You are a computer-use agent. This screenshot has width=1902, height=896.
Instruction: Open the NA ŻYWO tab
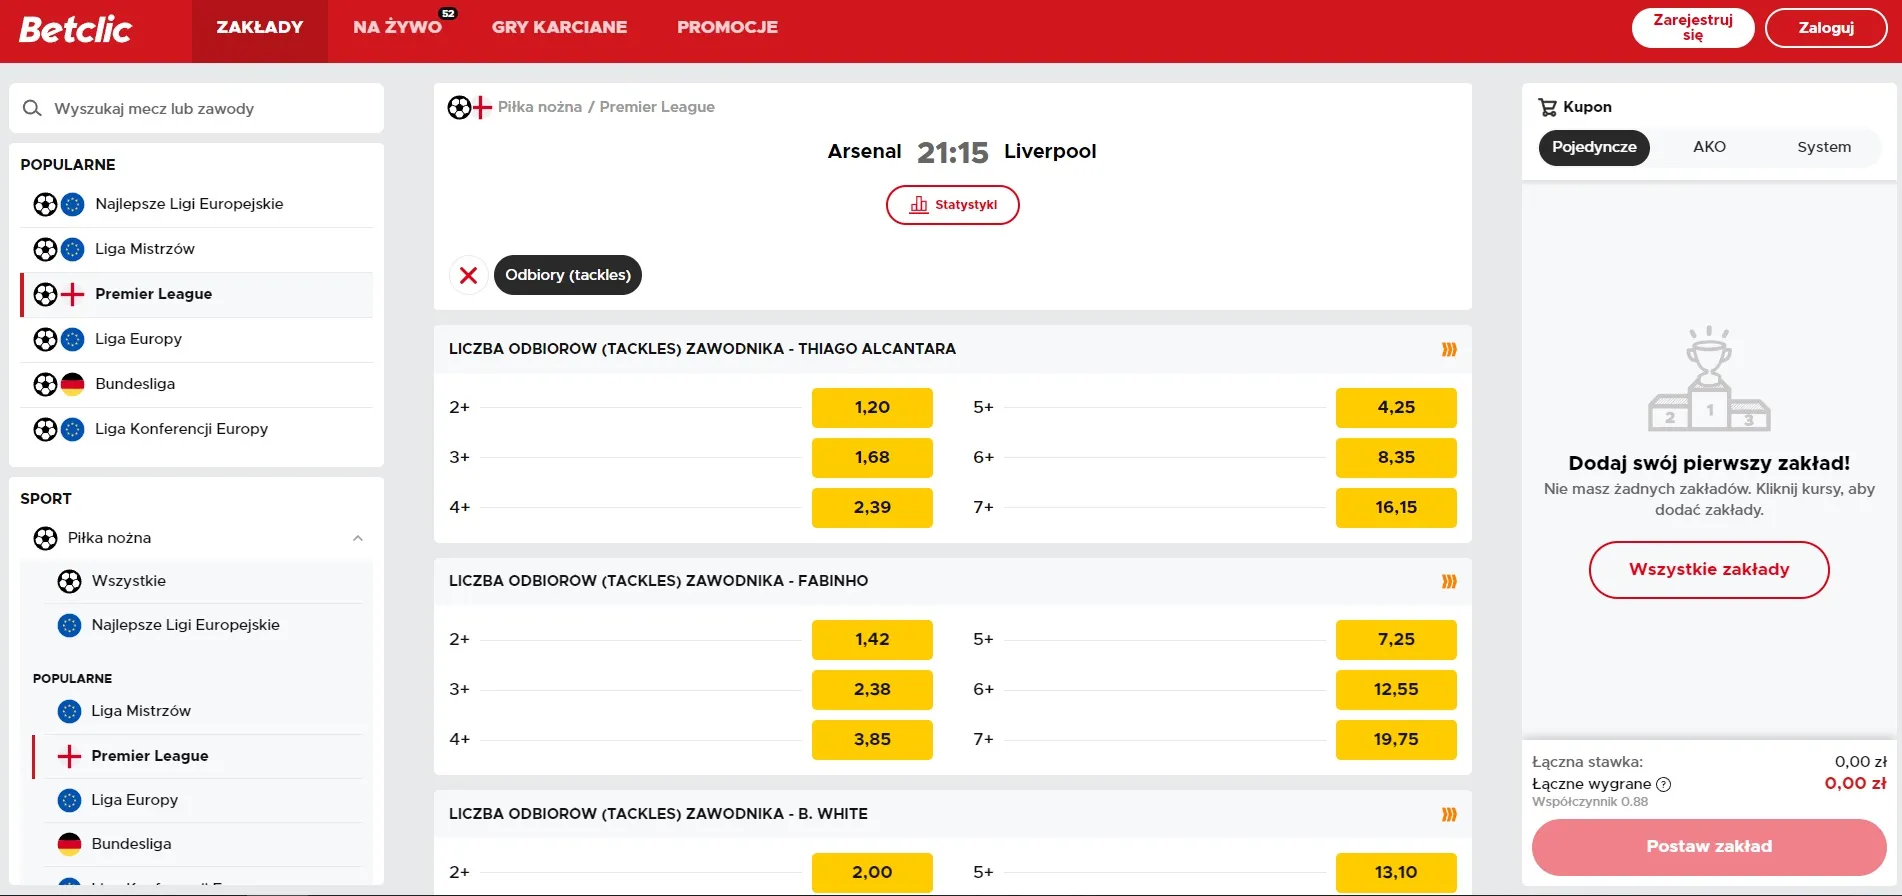(x=397, y=28)
